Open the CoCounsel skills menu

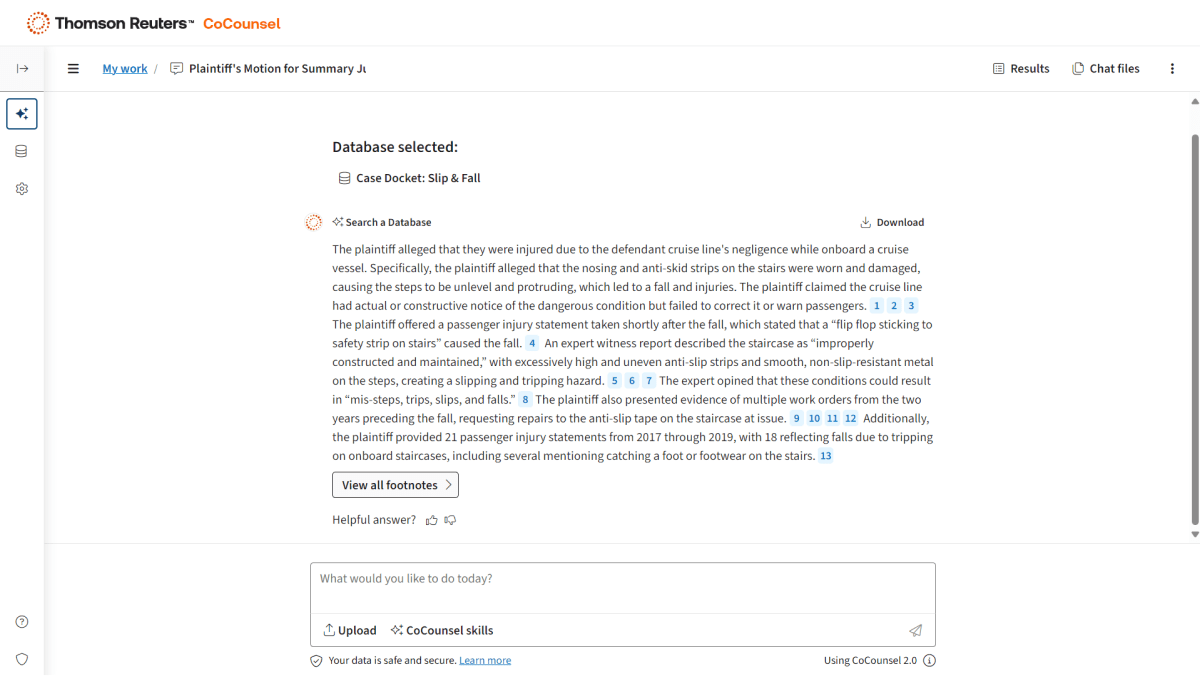pyautogui.click(x=442, y=630)
